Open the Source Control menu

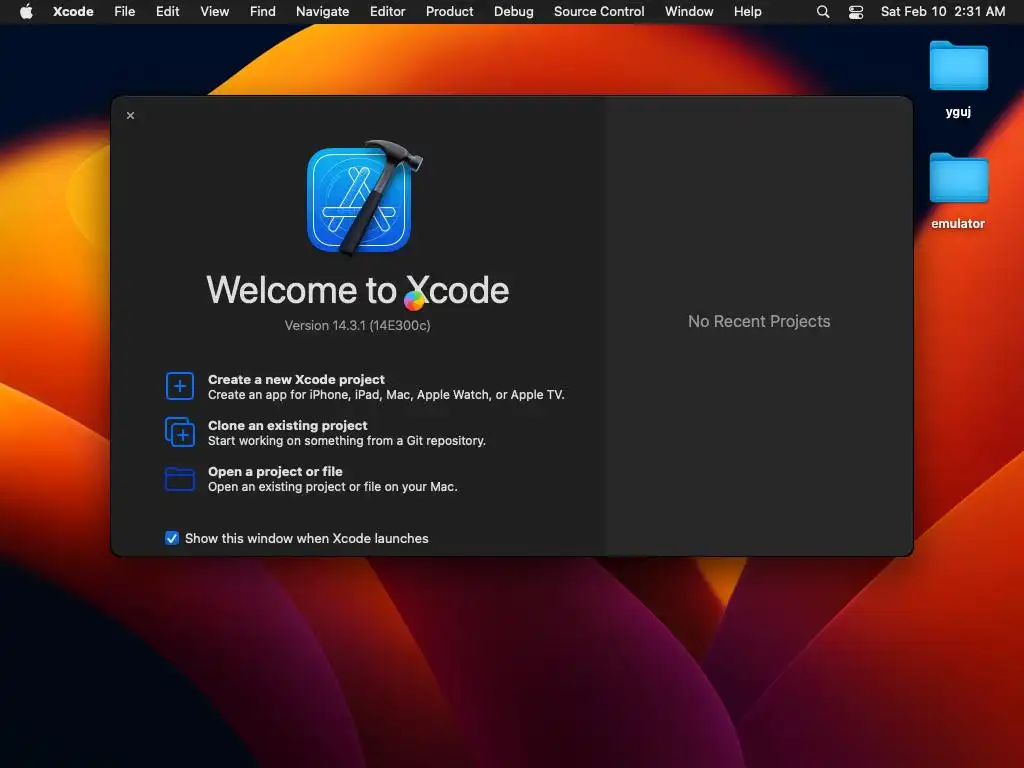coord(599,11)
